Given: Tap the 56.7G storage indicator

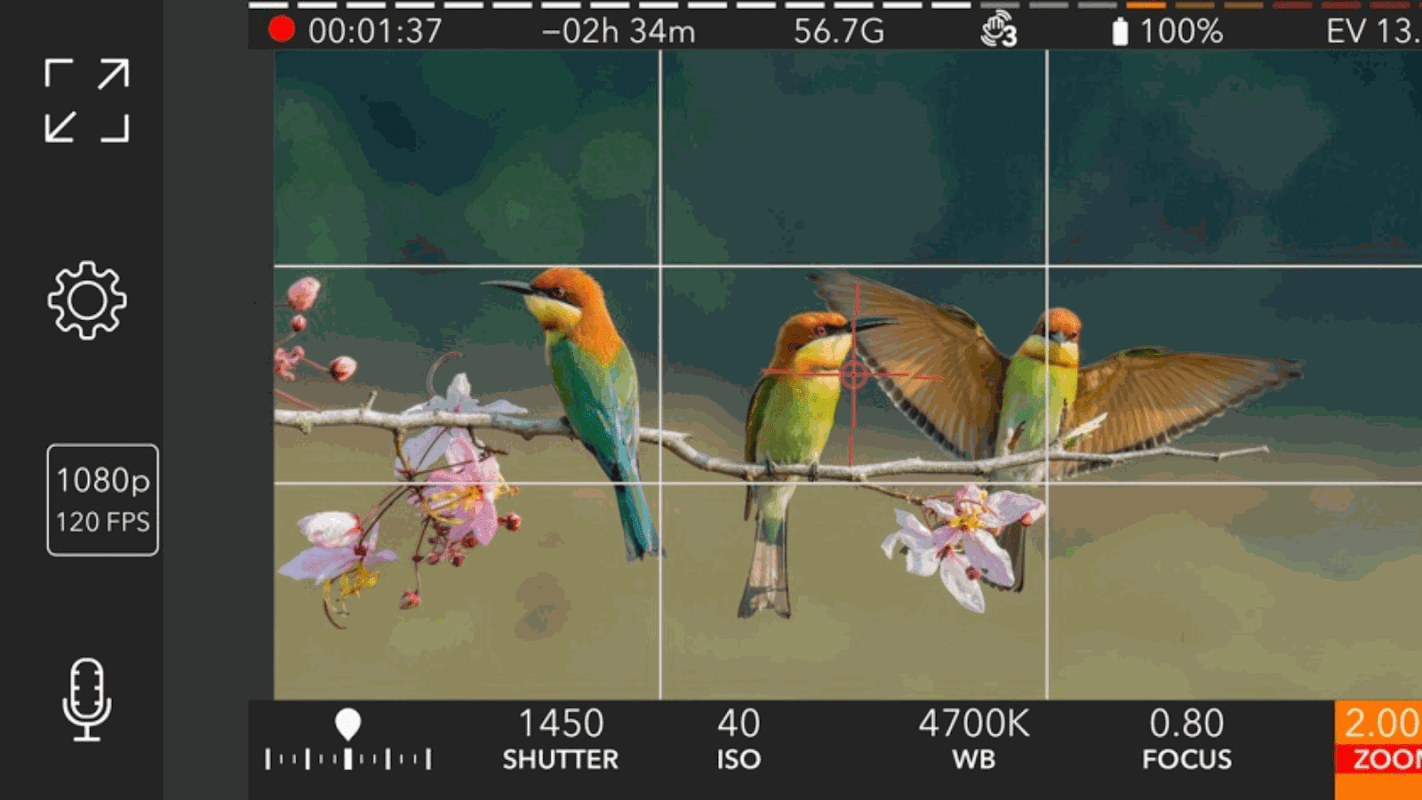Looking at the screenshot, I should (x=838, y=31).
